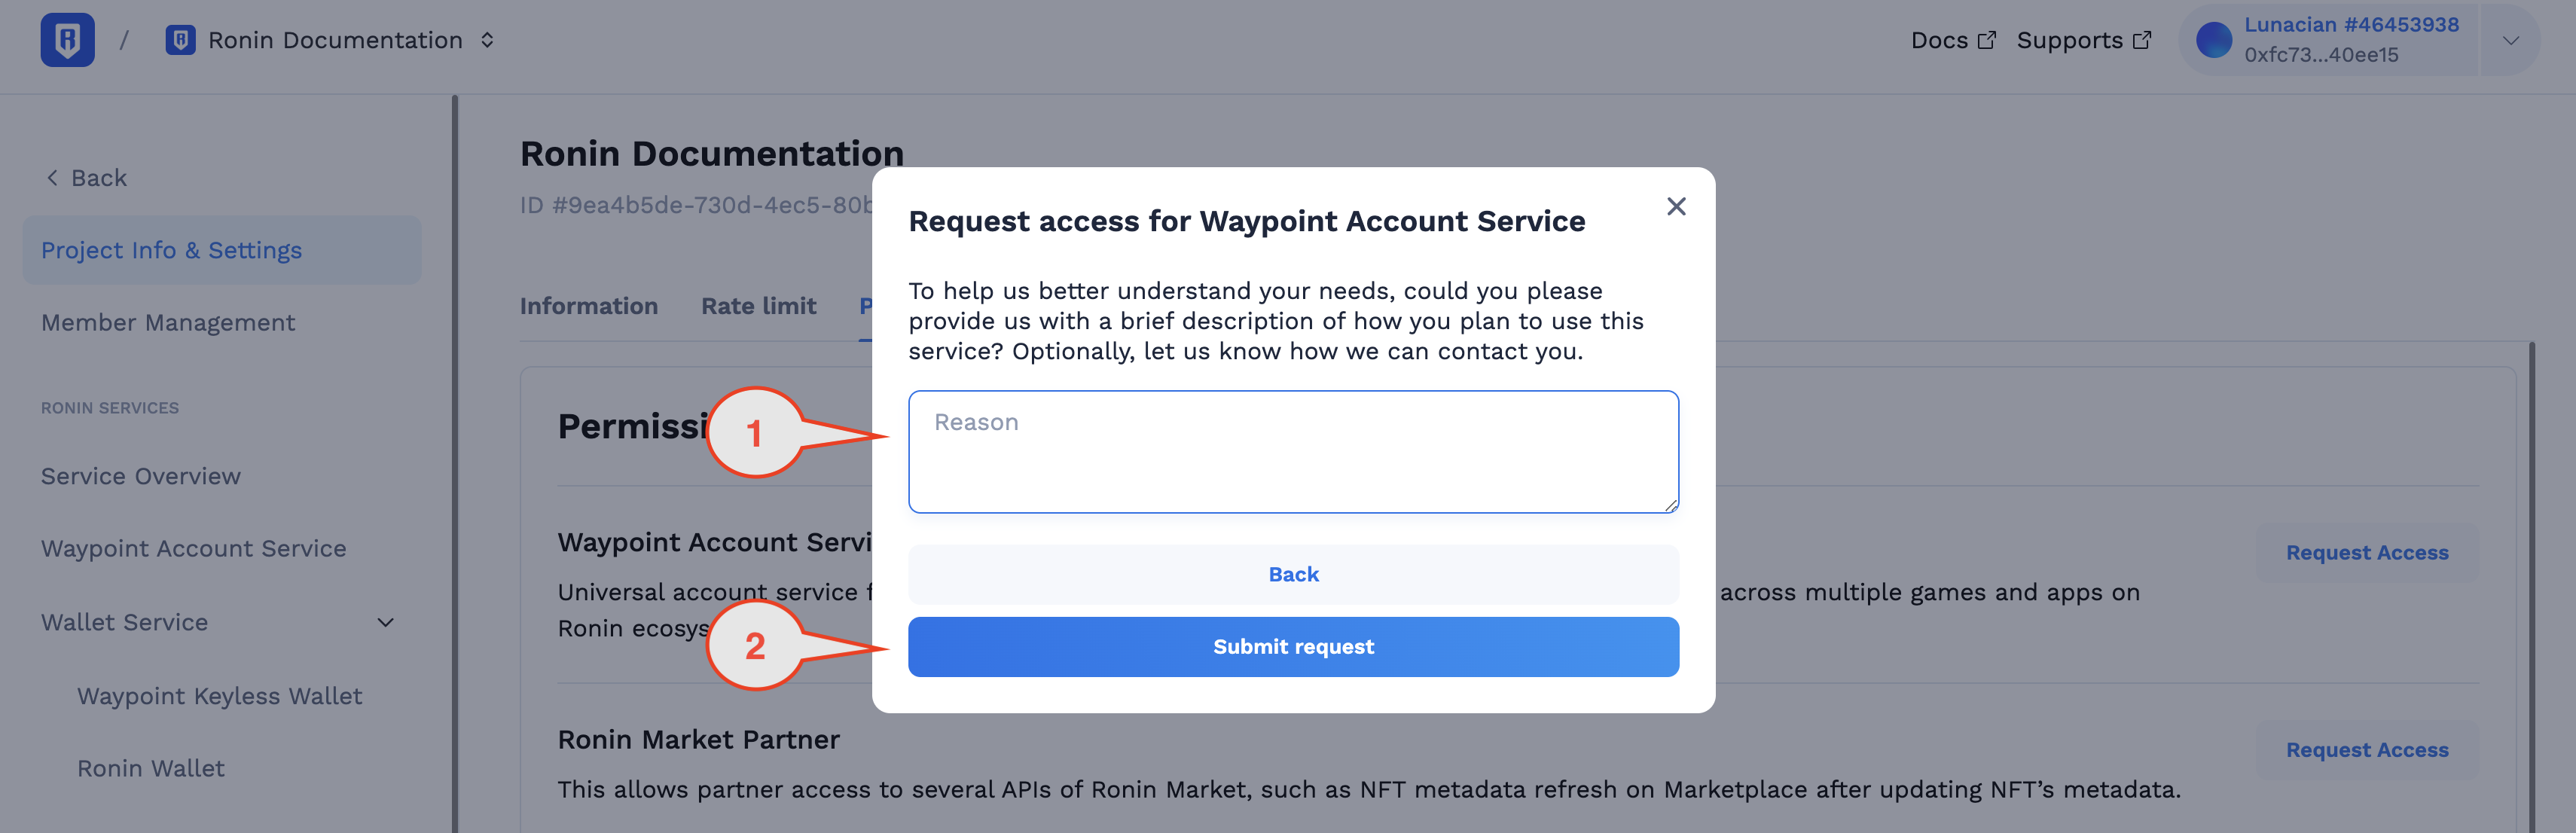Close the Request access dialog
The width and height of the screenshot is (2576, 833).
click(x=1676, y=206)
